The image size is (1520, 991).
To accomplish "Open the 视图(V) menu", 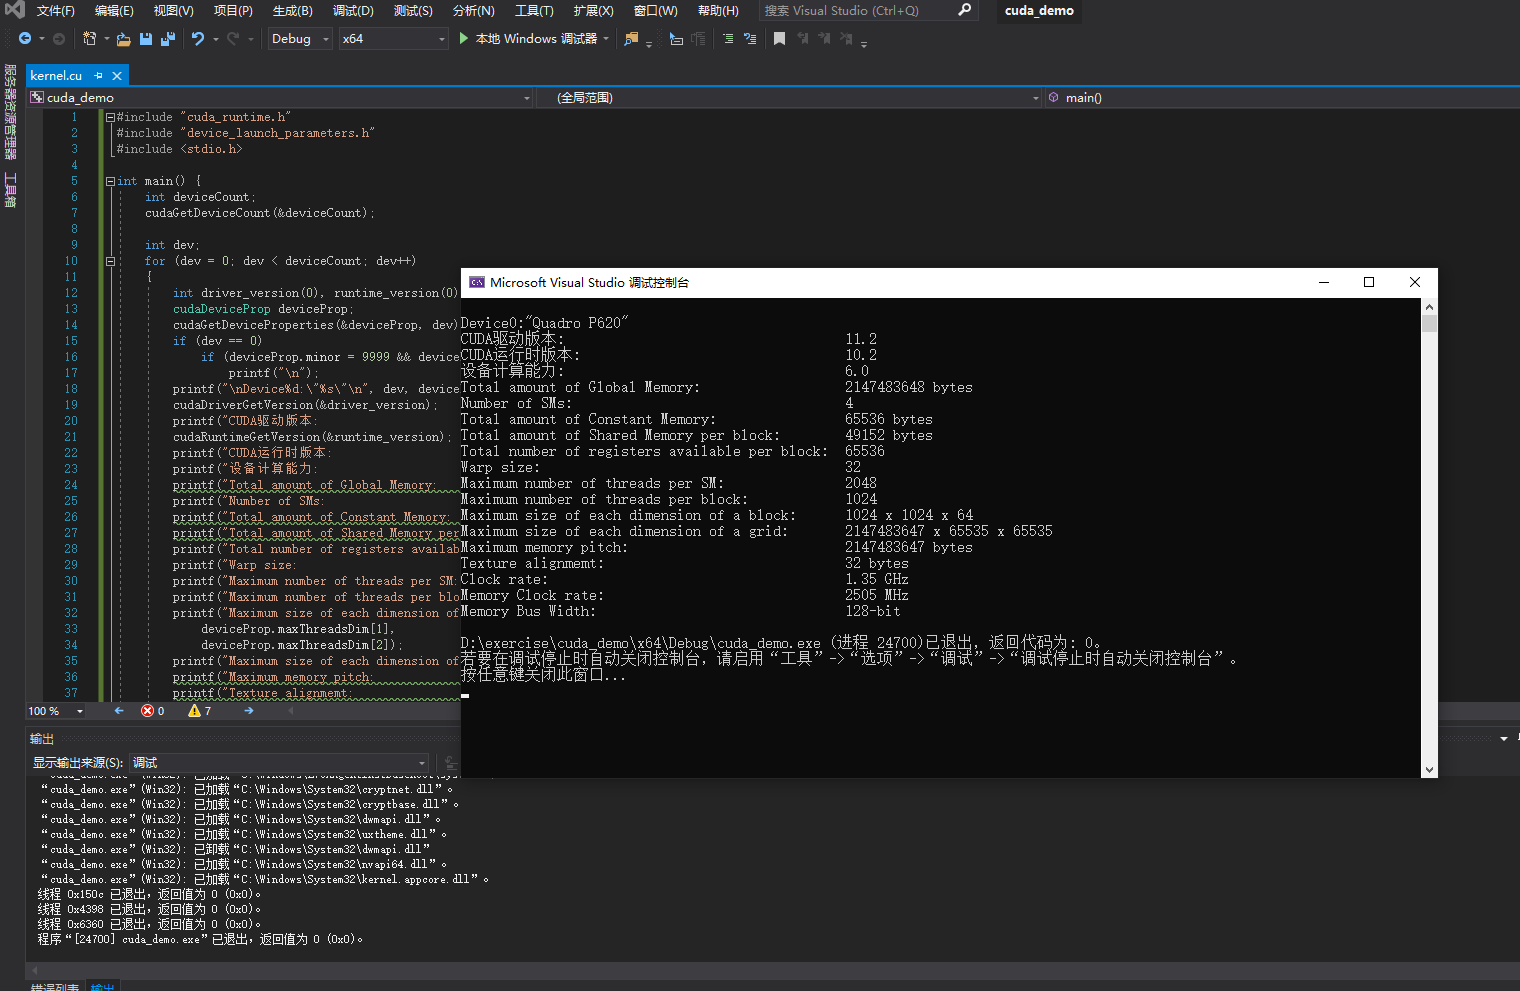I will [x=173, y=10].
